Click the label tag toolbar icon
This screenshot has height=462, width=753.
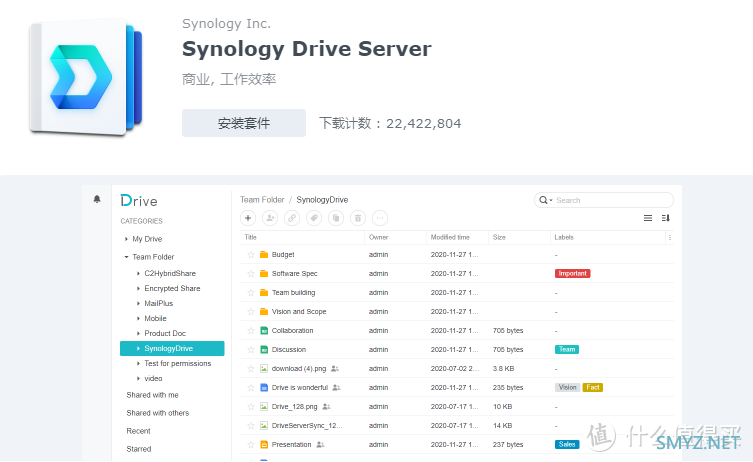click(x=314, y=218)
